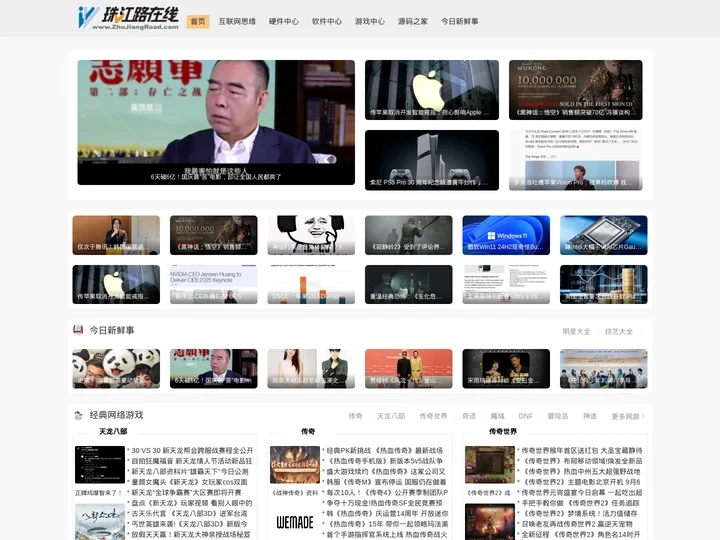The image size is (720, 540).
Task: Open the 首页 navigation tab
Action: 198,22
